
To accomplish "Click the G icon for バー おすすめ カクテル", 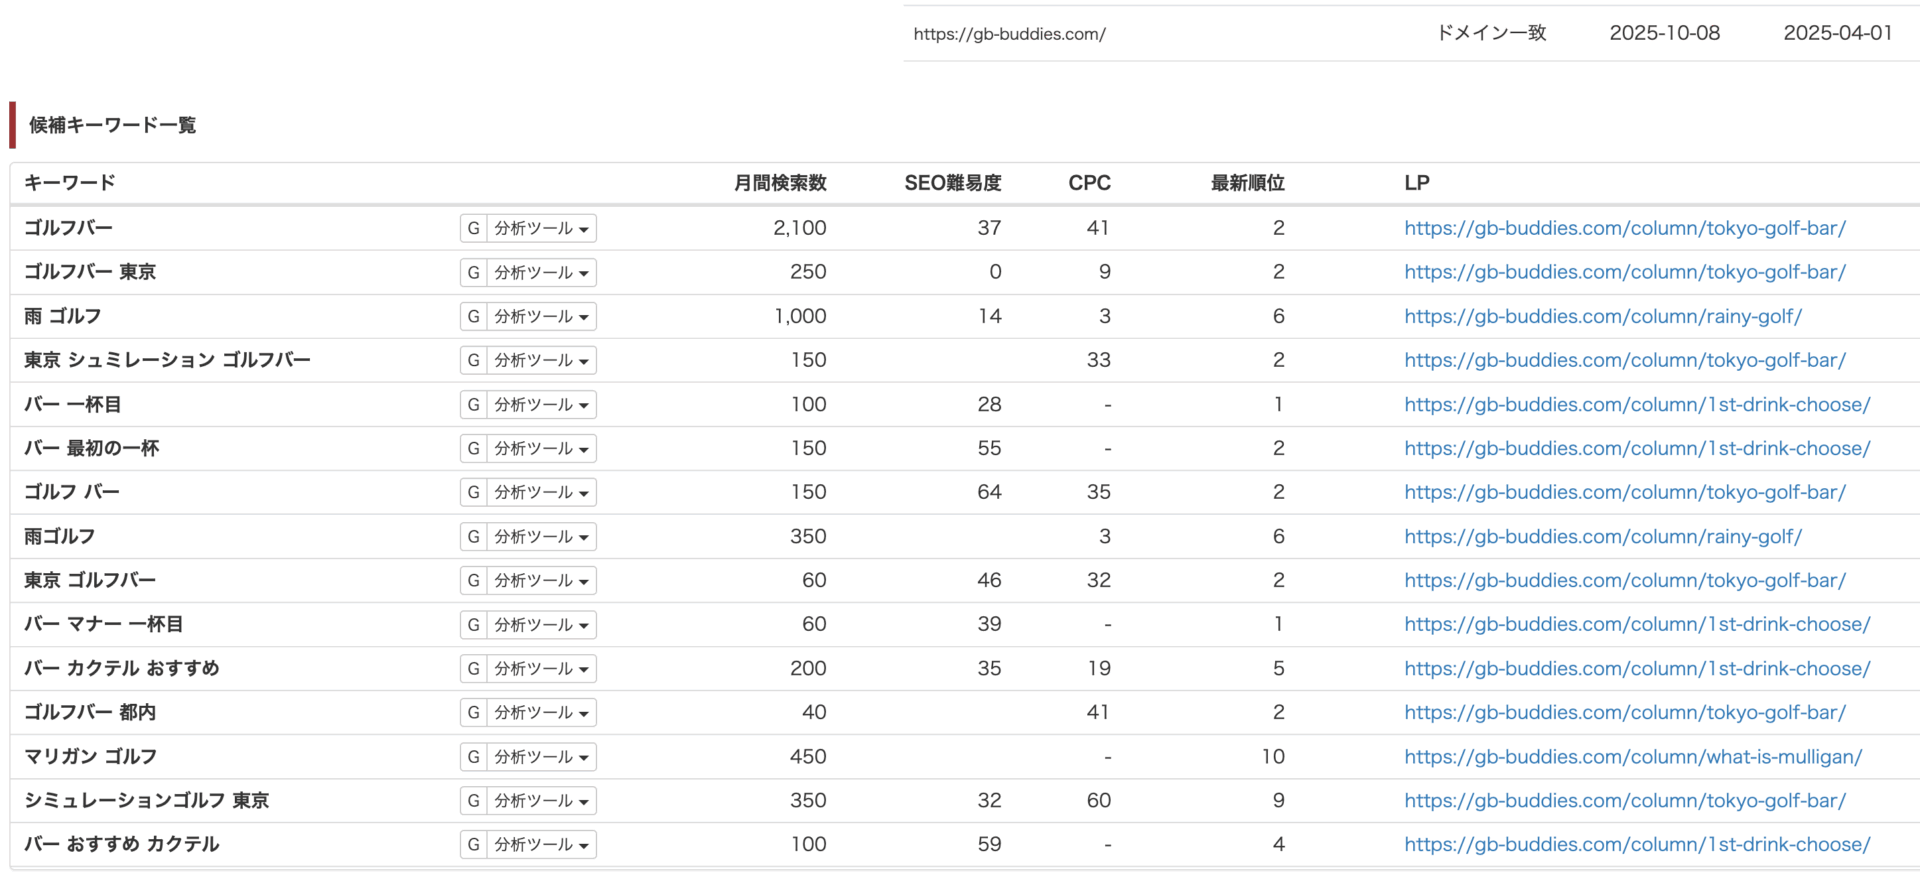I will 474,844.
